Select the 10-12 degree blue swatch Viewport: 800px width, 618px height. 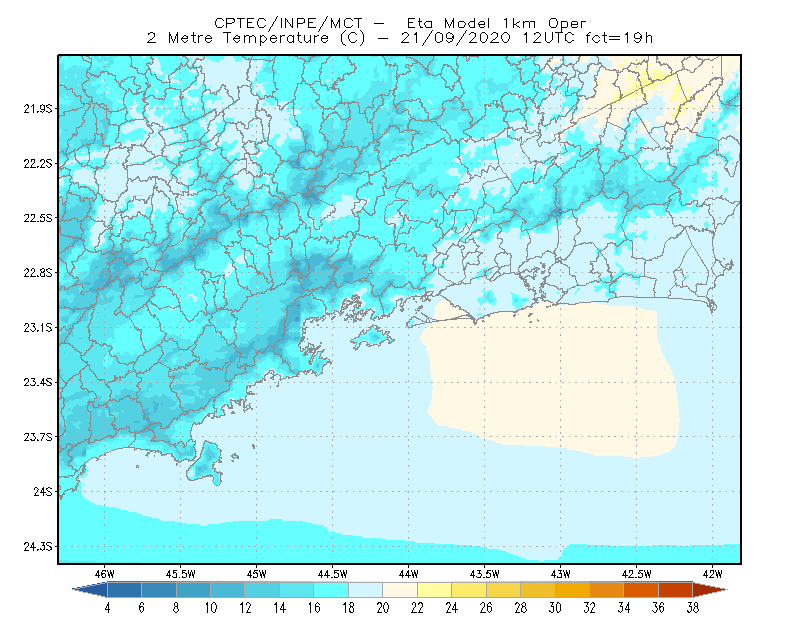pos(228,590)
